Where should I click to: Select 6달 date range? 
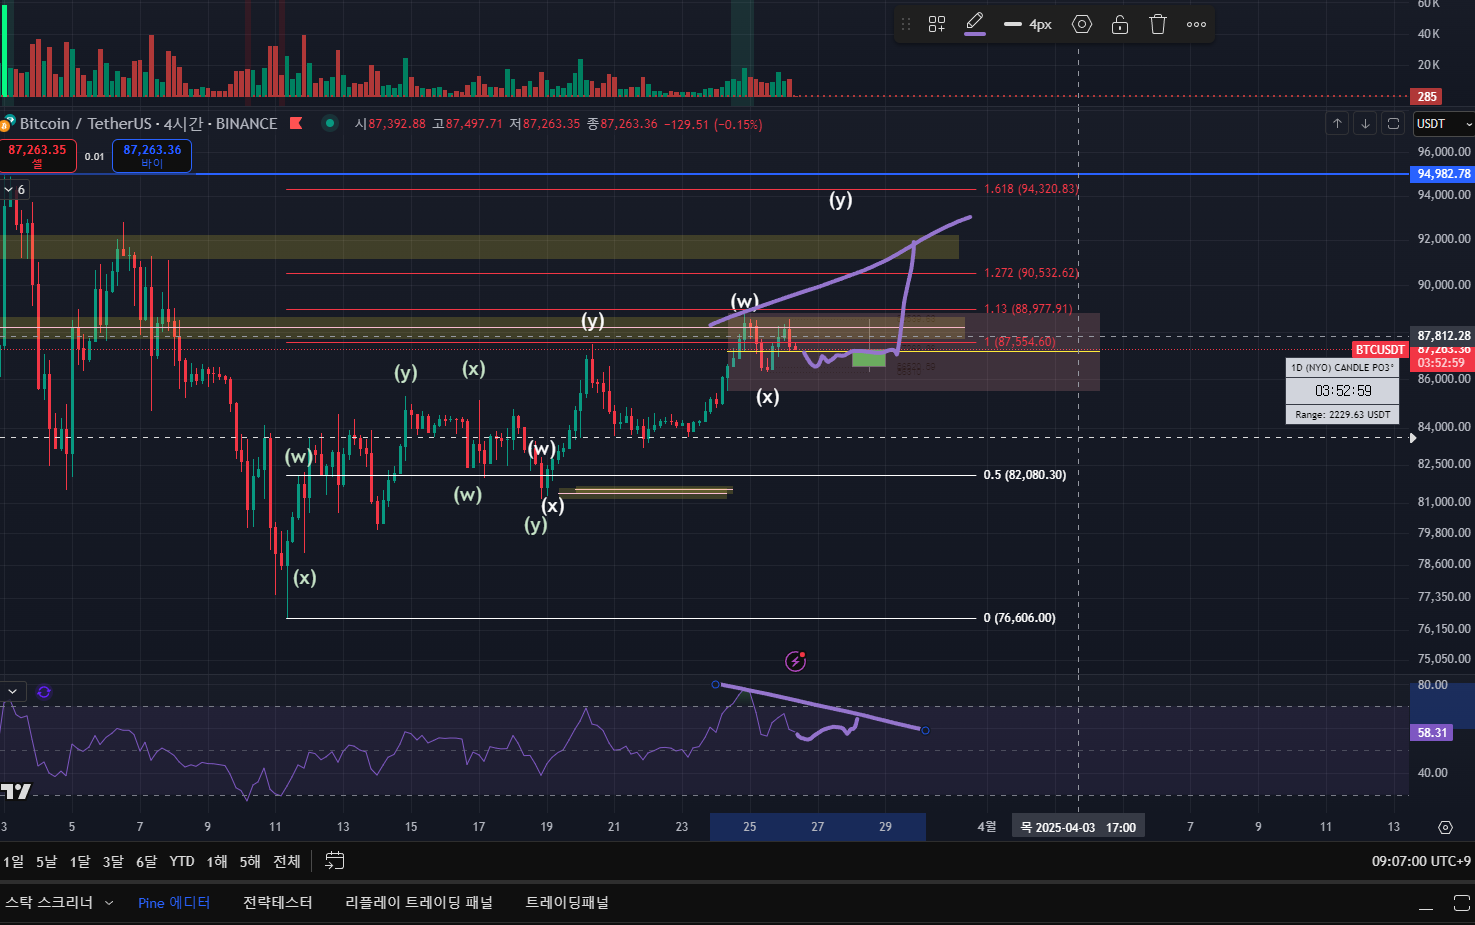[x=146, y=861]
